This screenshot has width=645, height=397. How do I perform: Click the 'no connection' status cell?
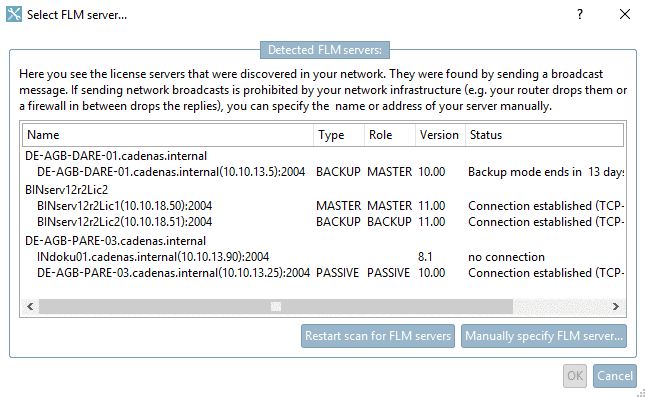click(506, 257)
